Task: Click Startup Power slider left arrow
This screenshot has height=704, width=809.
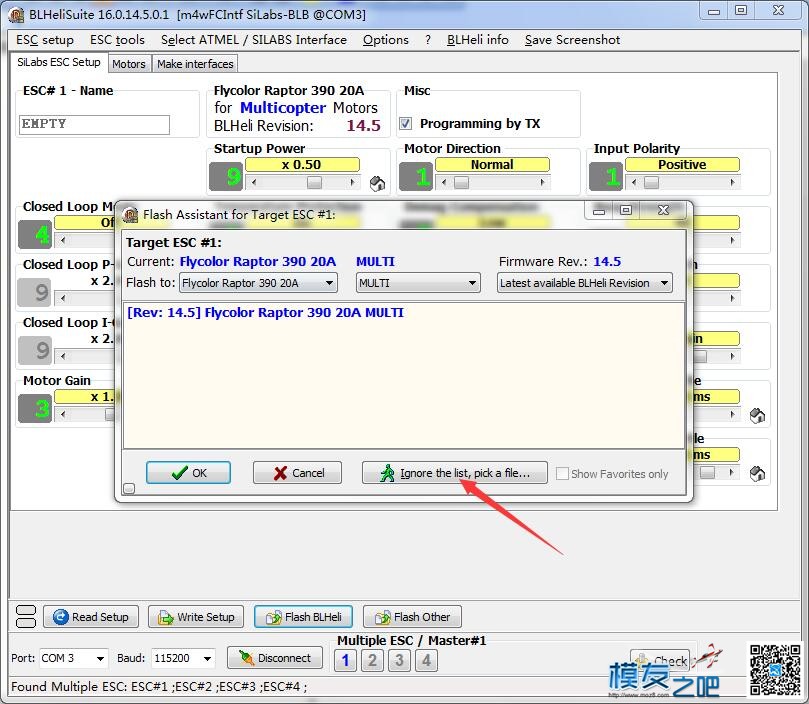Action: pos(254,182)
